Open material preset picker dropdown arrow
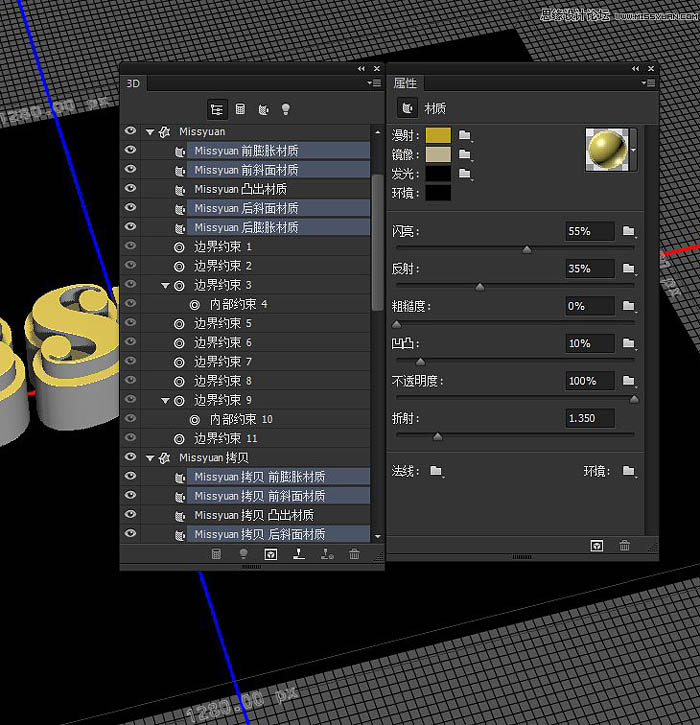 633,150
